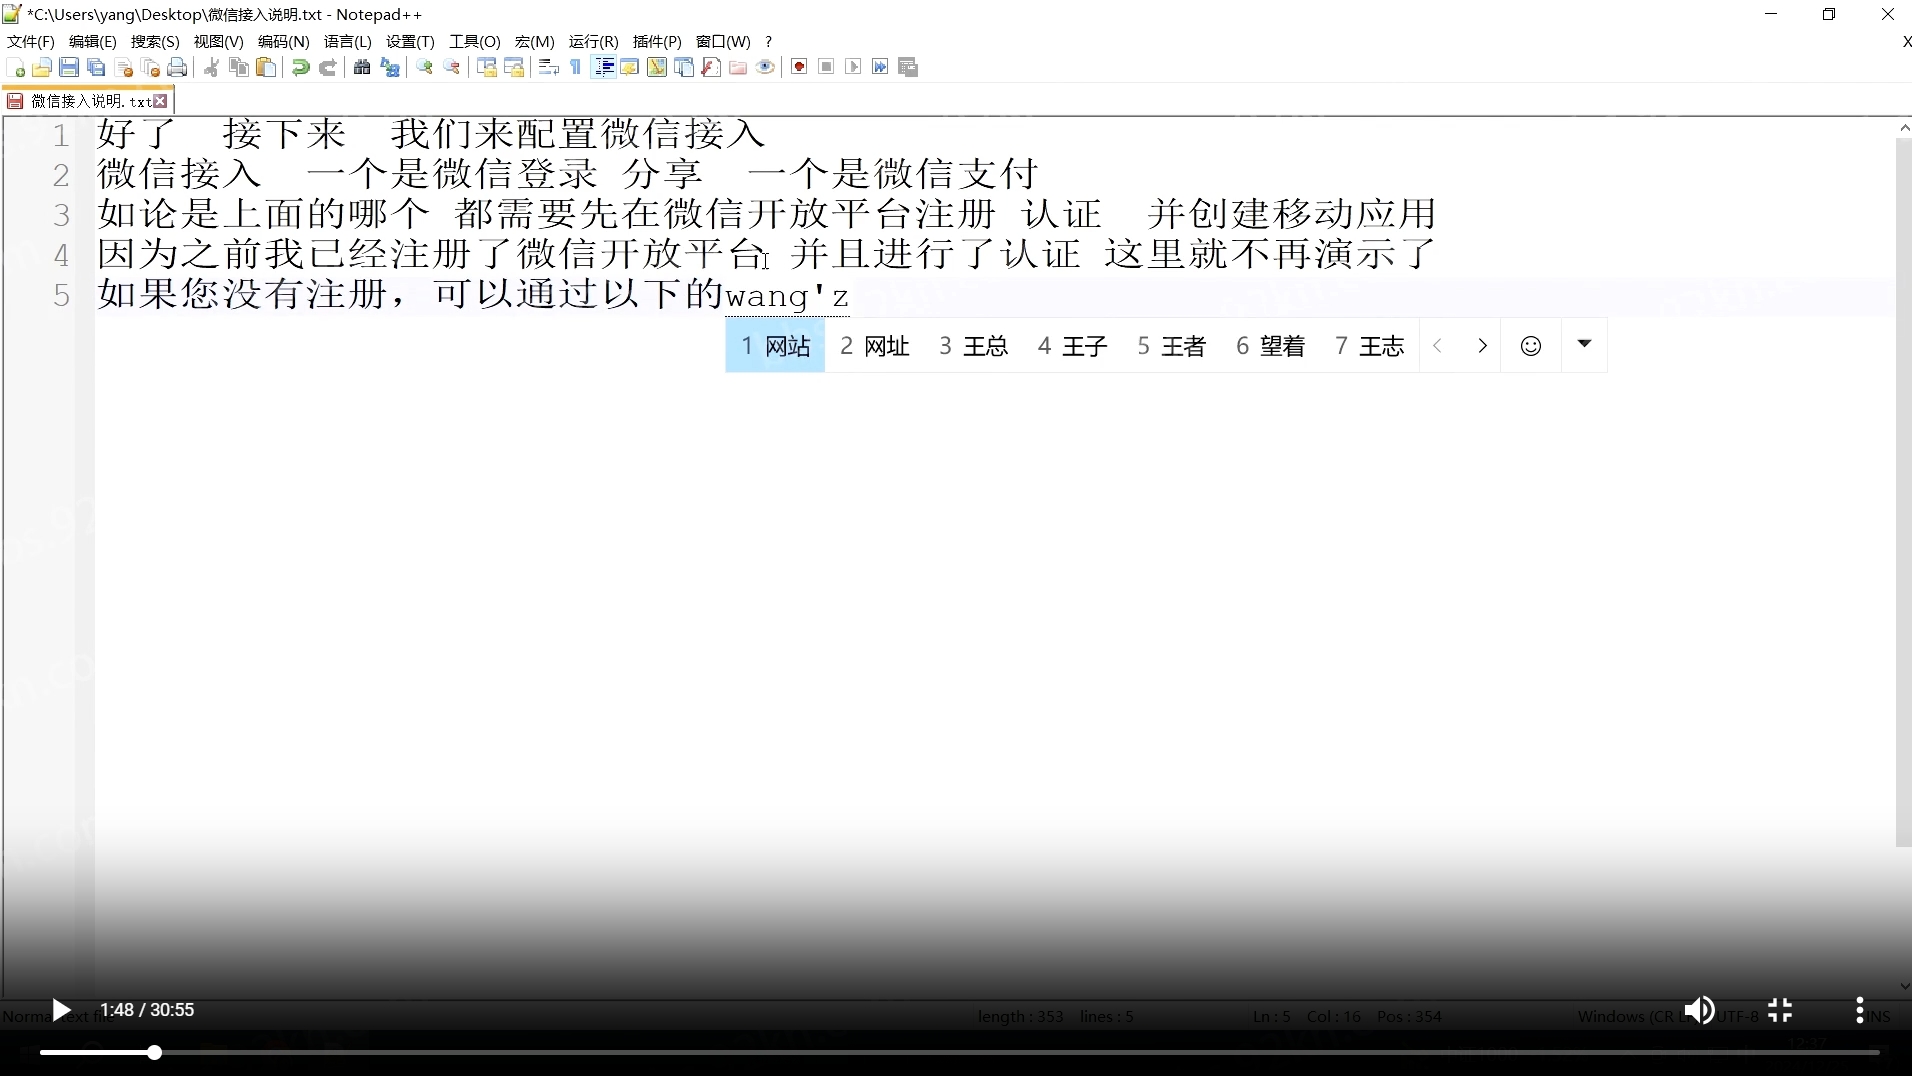The height and width of the screenshot is (1076, 1912).
Task: Click the Save All toolbar icon
Action: [x=96, y=67]
